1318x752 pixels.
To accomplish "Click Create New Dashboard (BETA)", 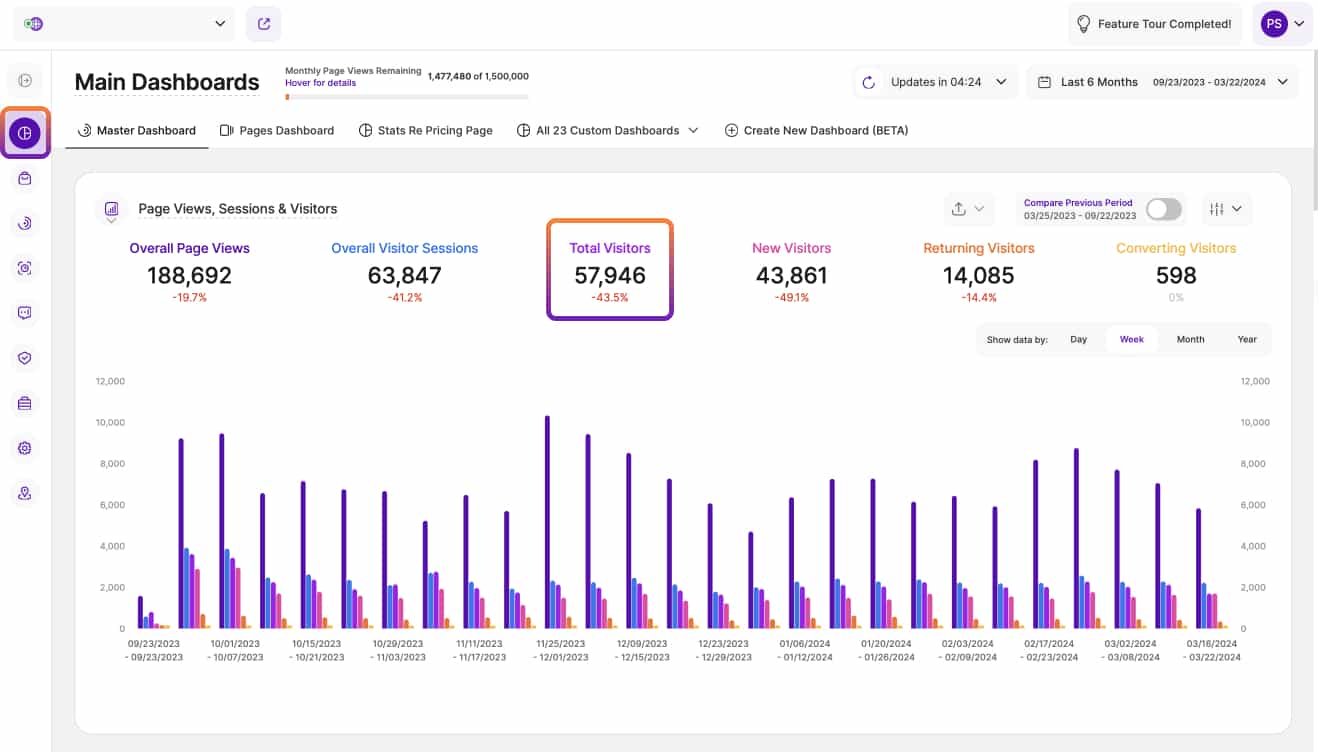I will tap(816, 130).
